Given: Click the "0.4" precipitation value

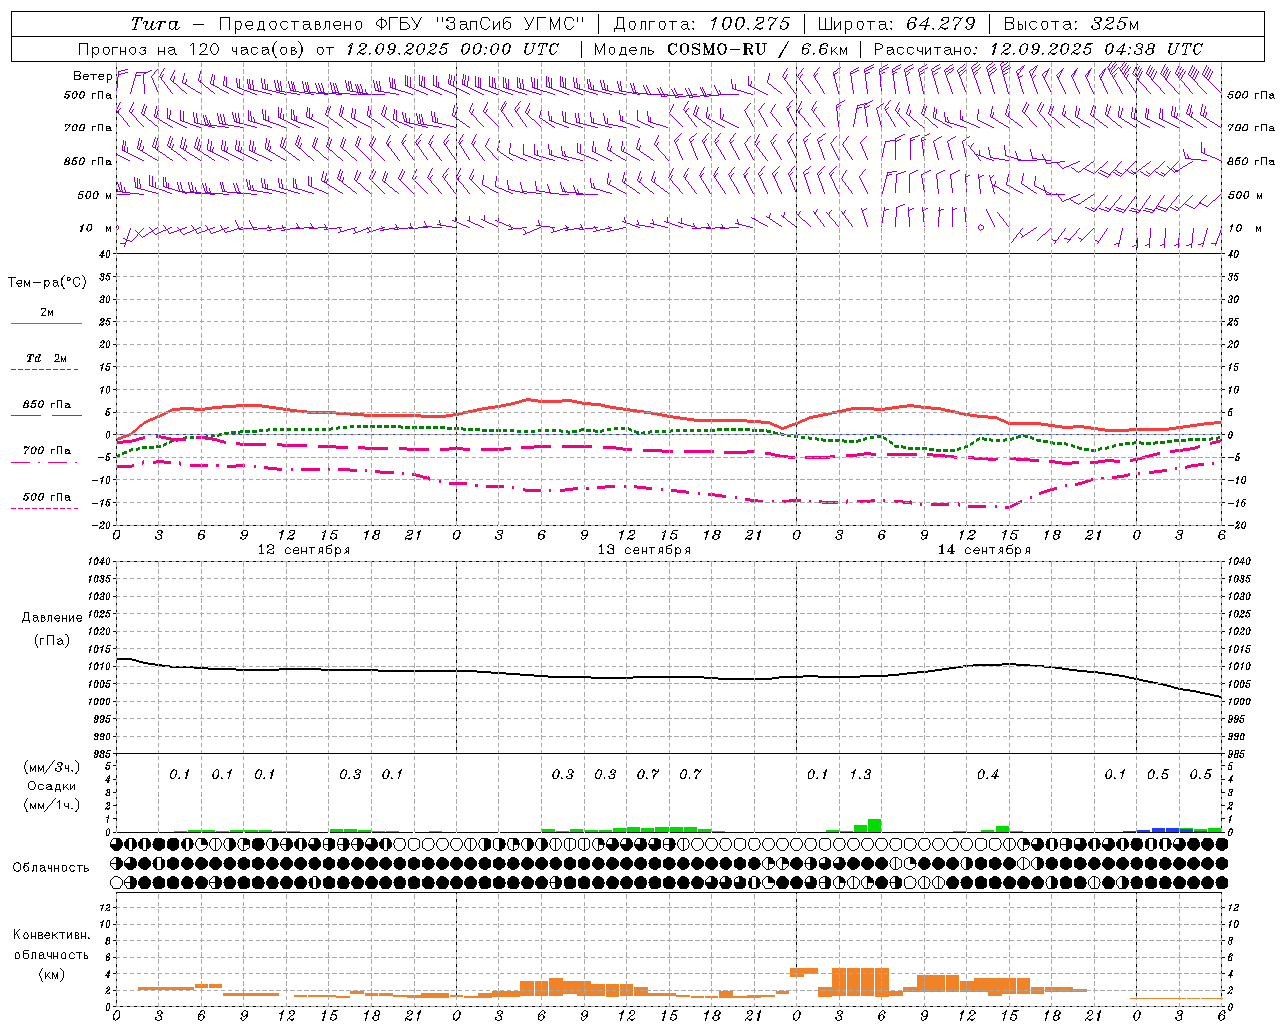Looking at the screenshot, I should tap(988, 774).
